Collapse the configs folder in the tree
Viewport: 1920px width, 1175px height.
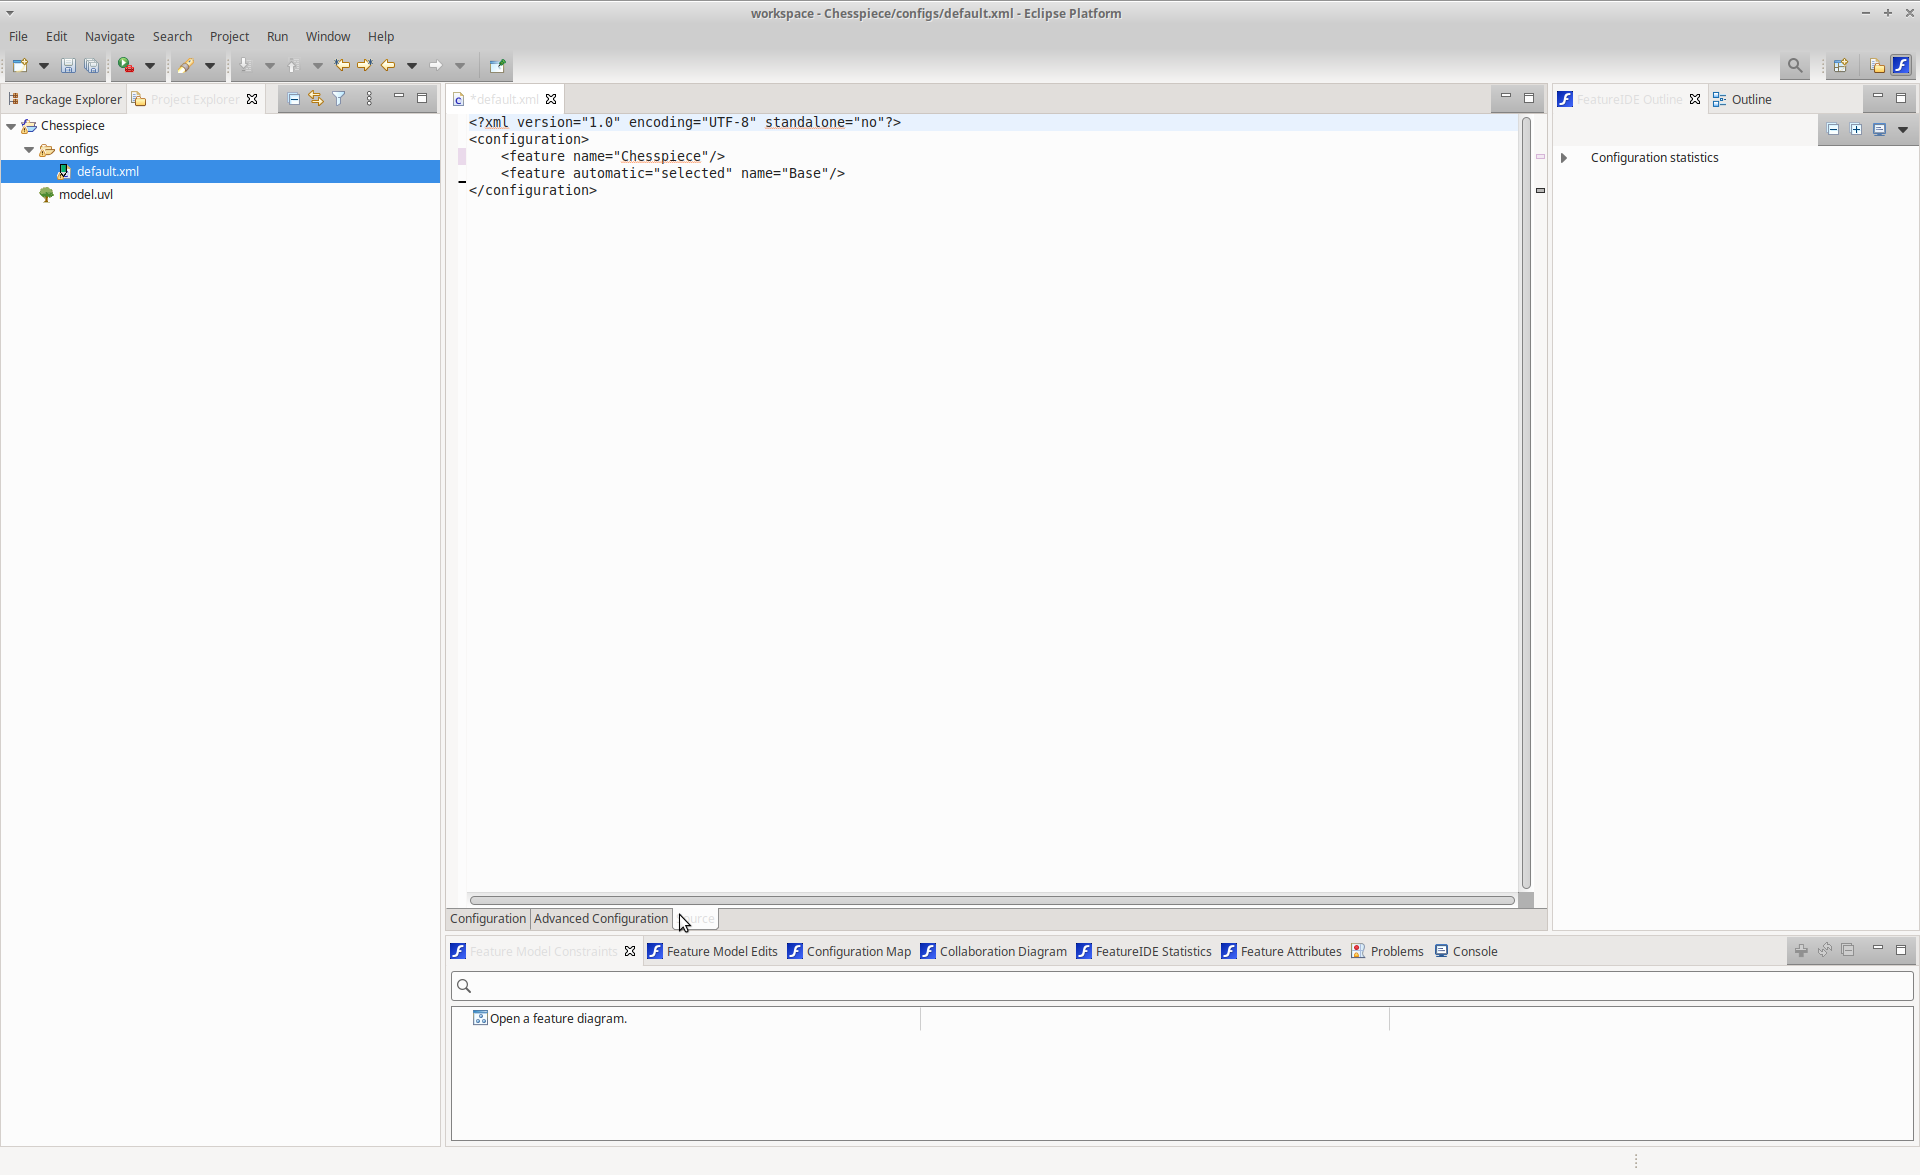click(29, 148)
